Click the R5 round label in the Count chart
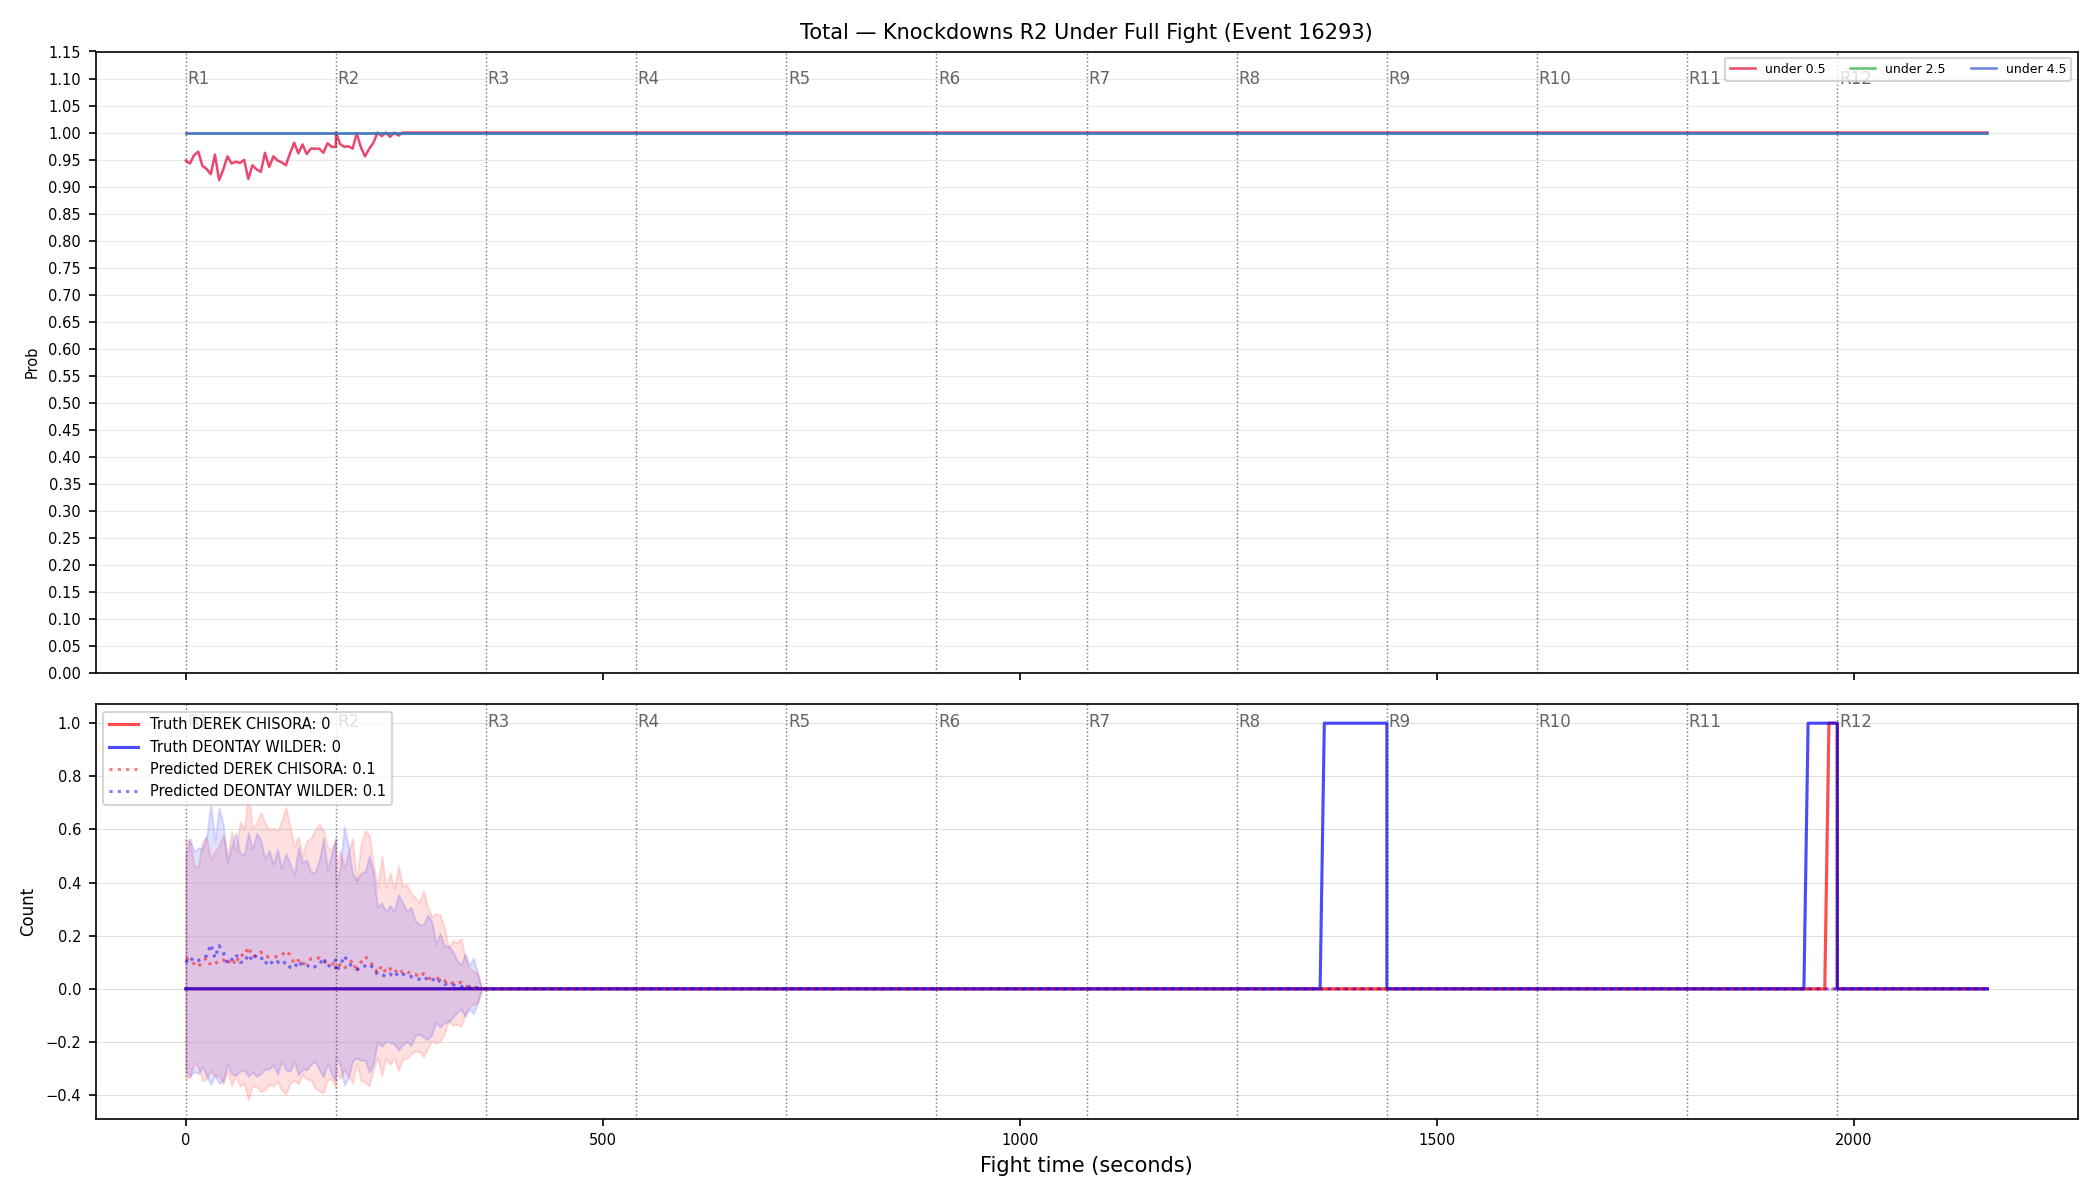This screenshot has height=1200, width=2100. (x=799, y=721)
